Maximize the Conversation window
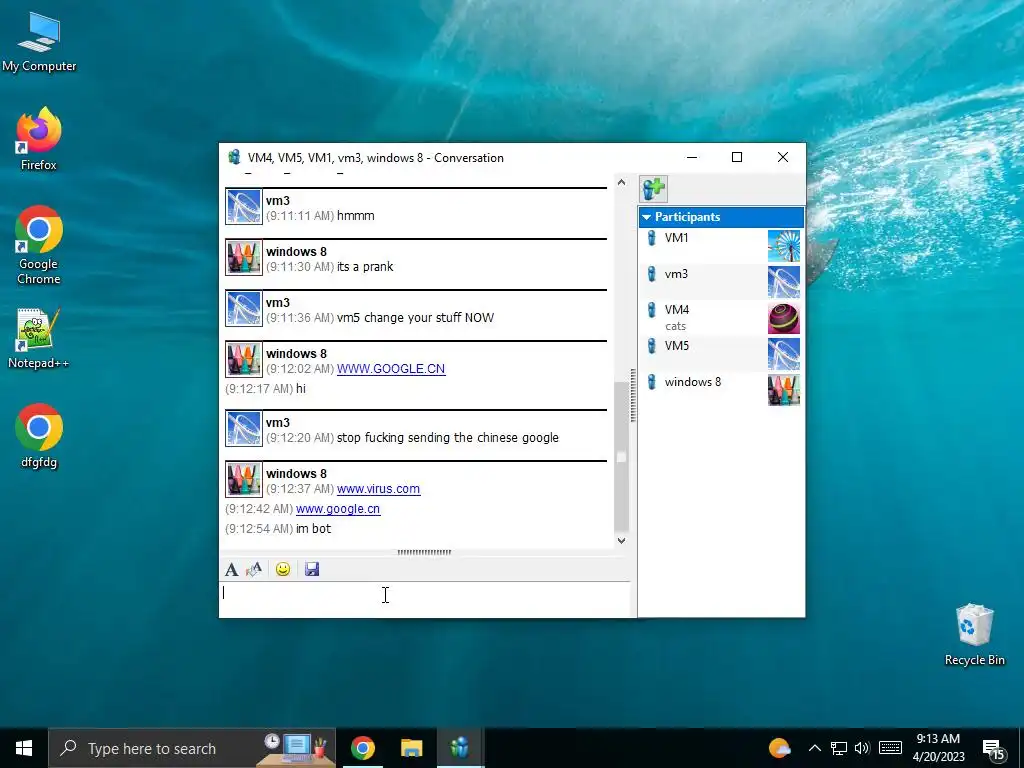The width and height of the screenshot is (1024, 768). (x=737, y=157)
